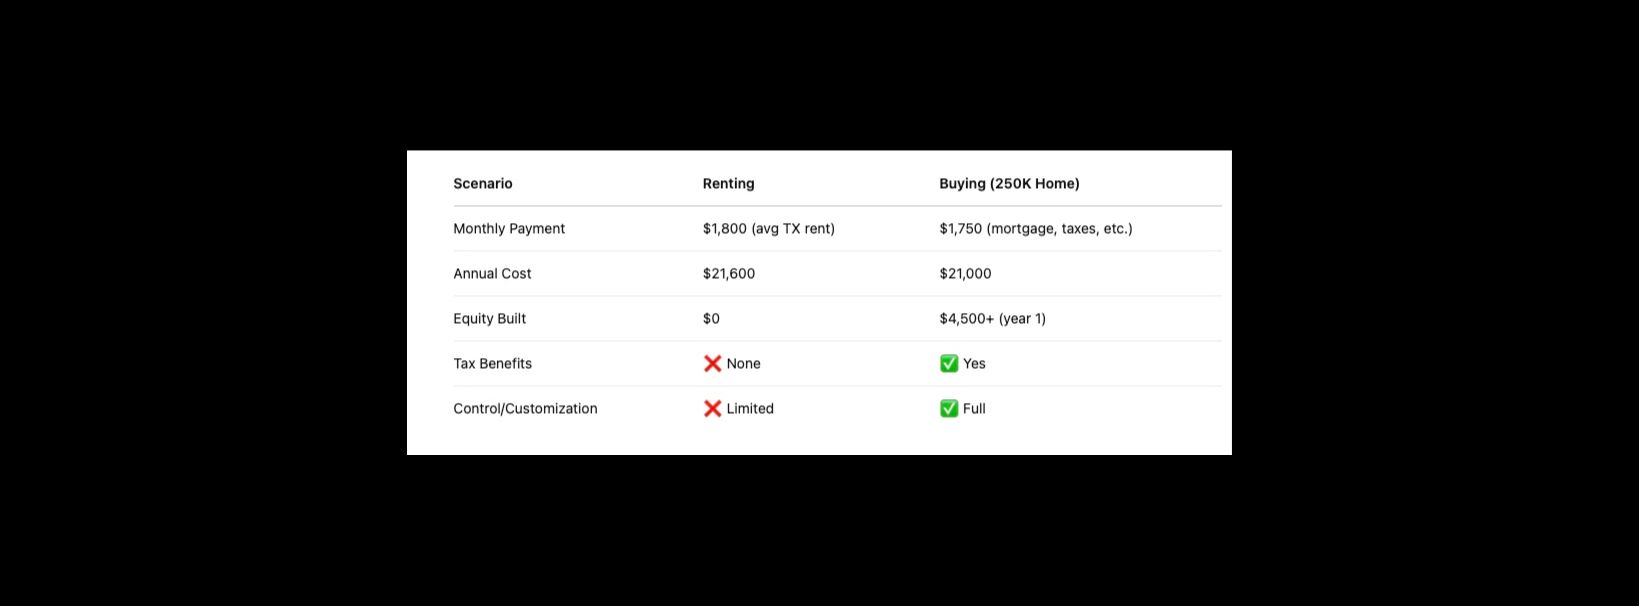The height and width of the screenshot is (606, 1639).
Task: Click the red X icon beside None
Action: coord(712,364)
